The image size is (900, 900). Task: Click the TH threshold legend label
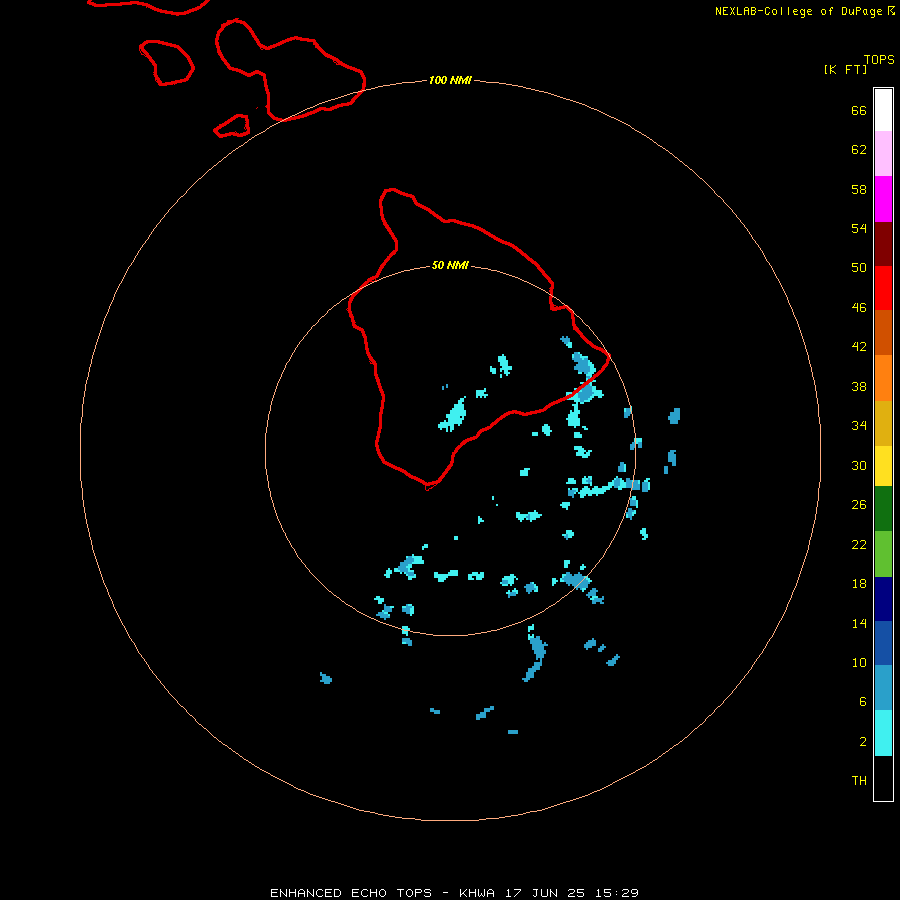click(x=859, y=781)
